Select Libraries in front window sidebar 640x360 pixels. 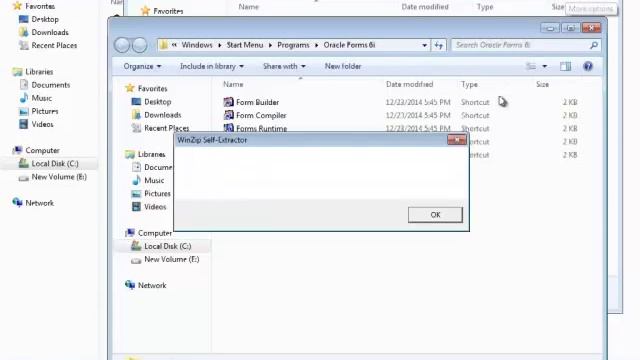pyautogui.click(x=145, y=154)
